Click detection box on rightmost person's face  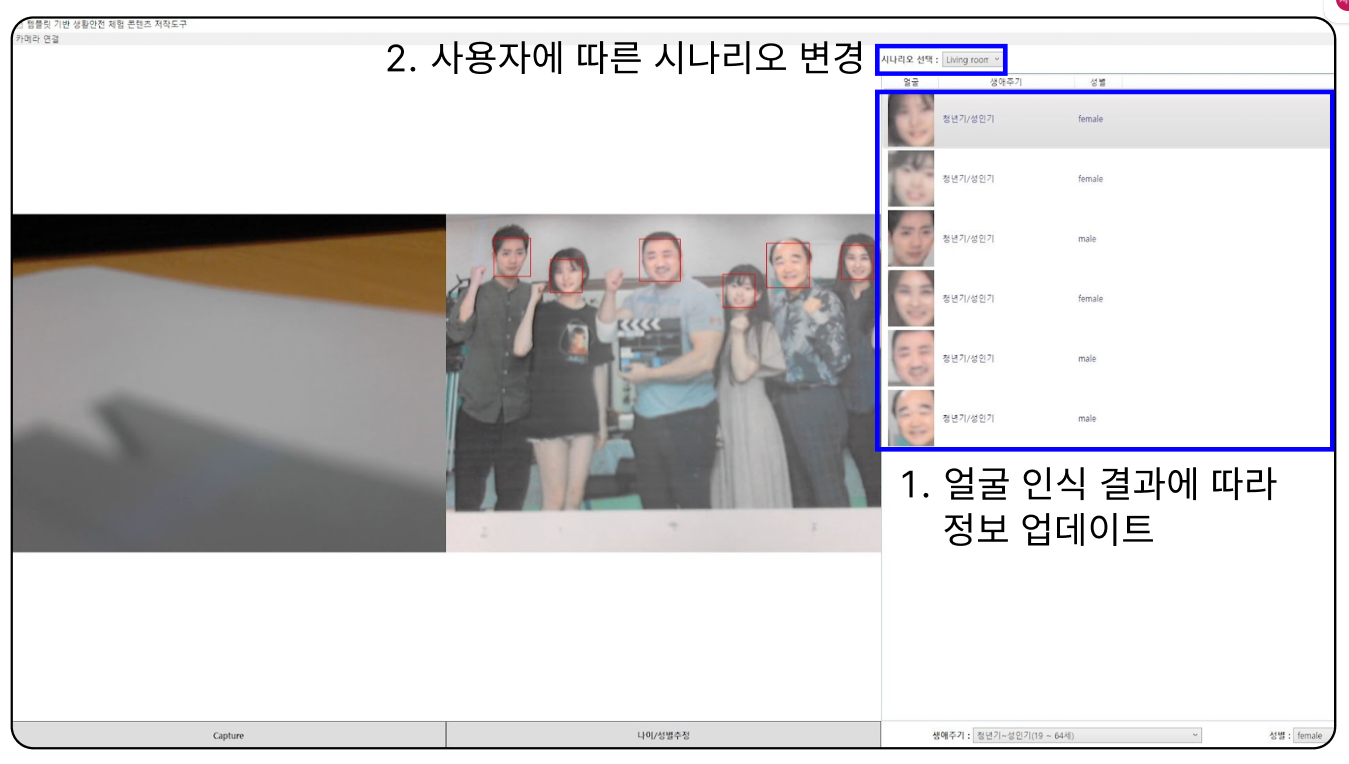coord(855,262)
